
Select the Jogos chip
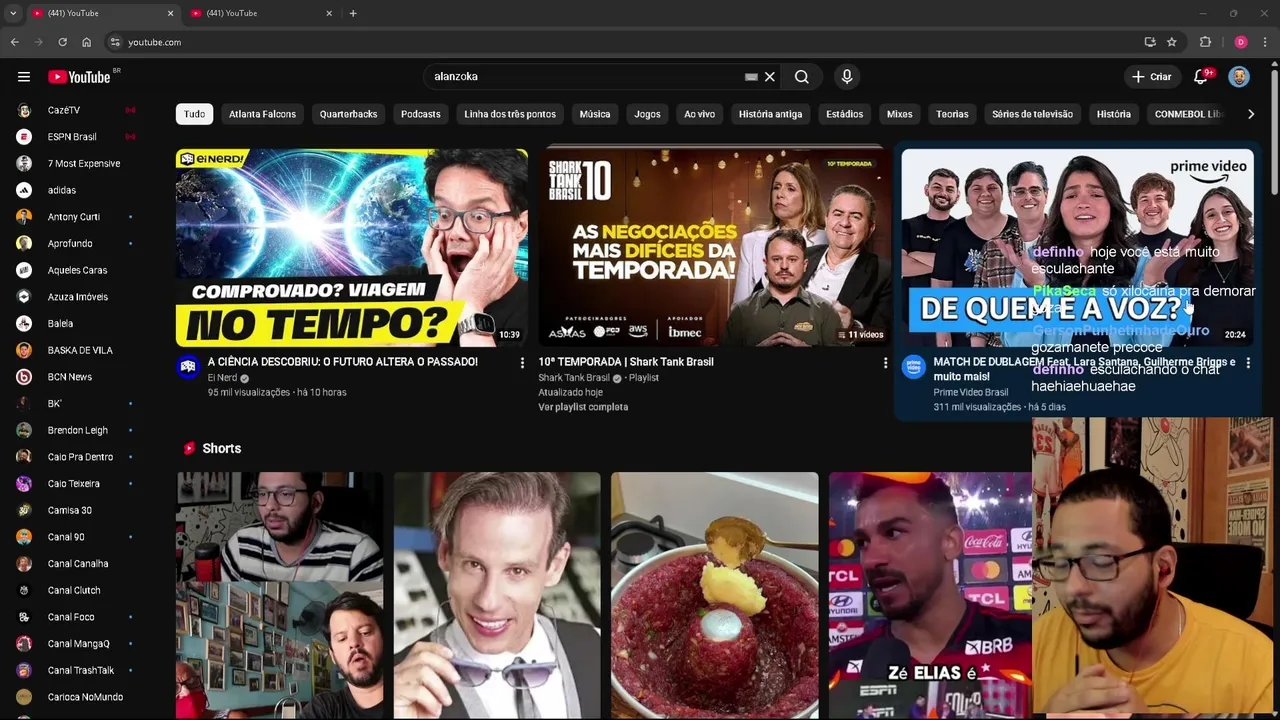click(647, 114)
